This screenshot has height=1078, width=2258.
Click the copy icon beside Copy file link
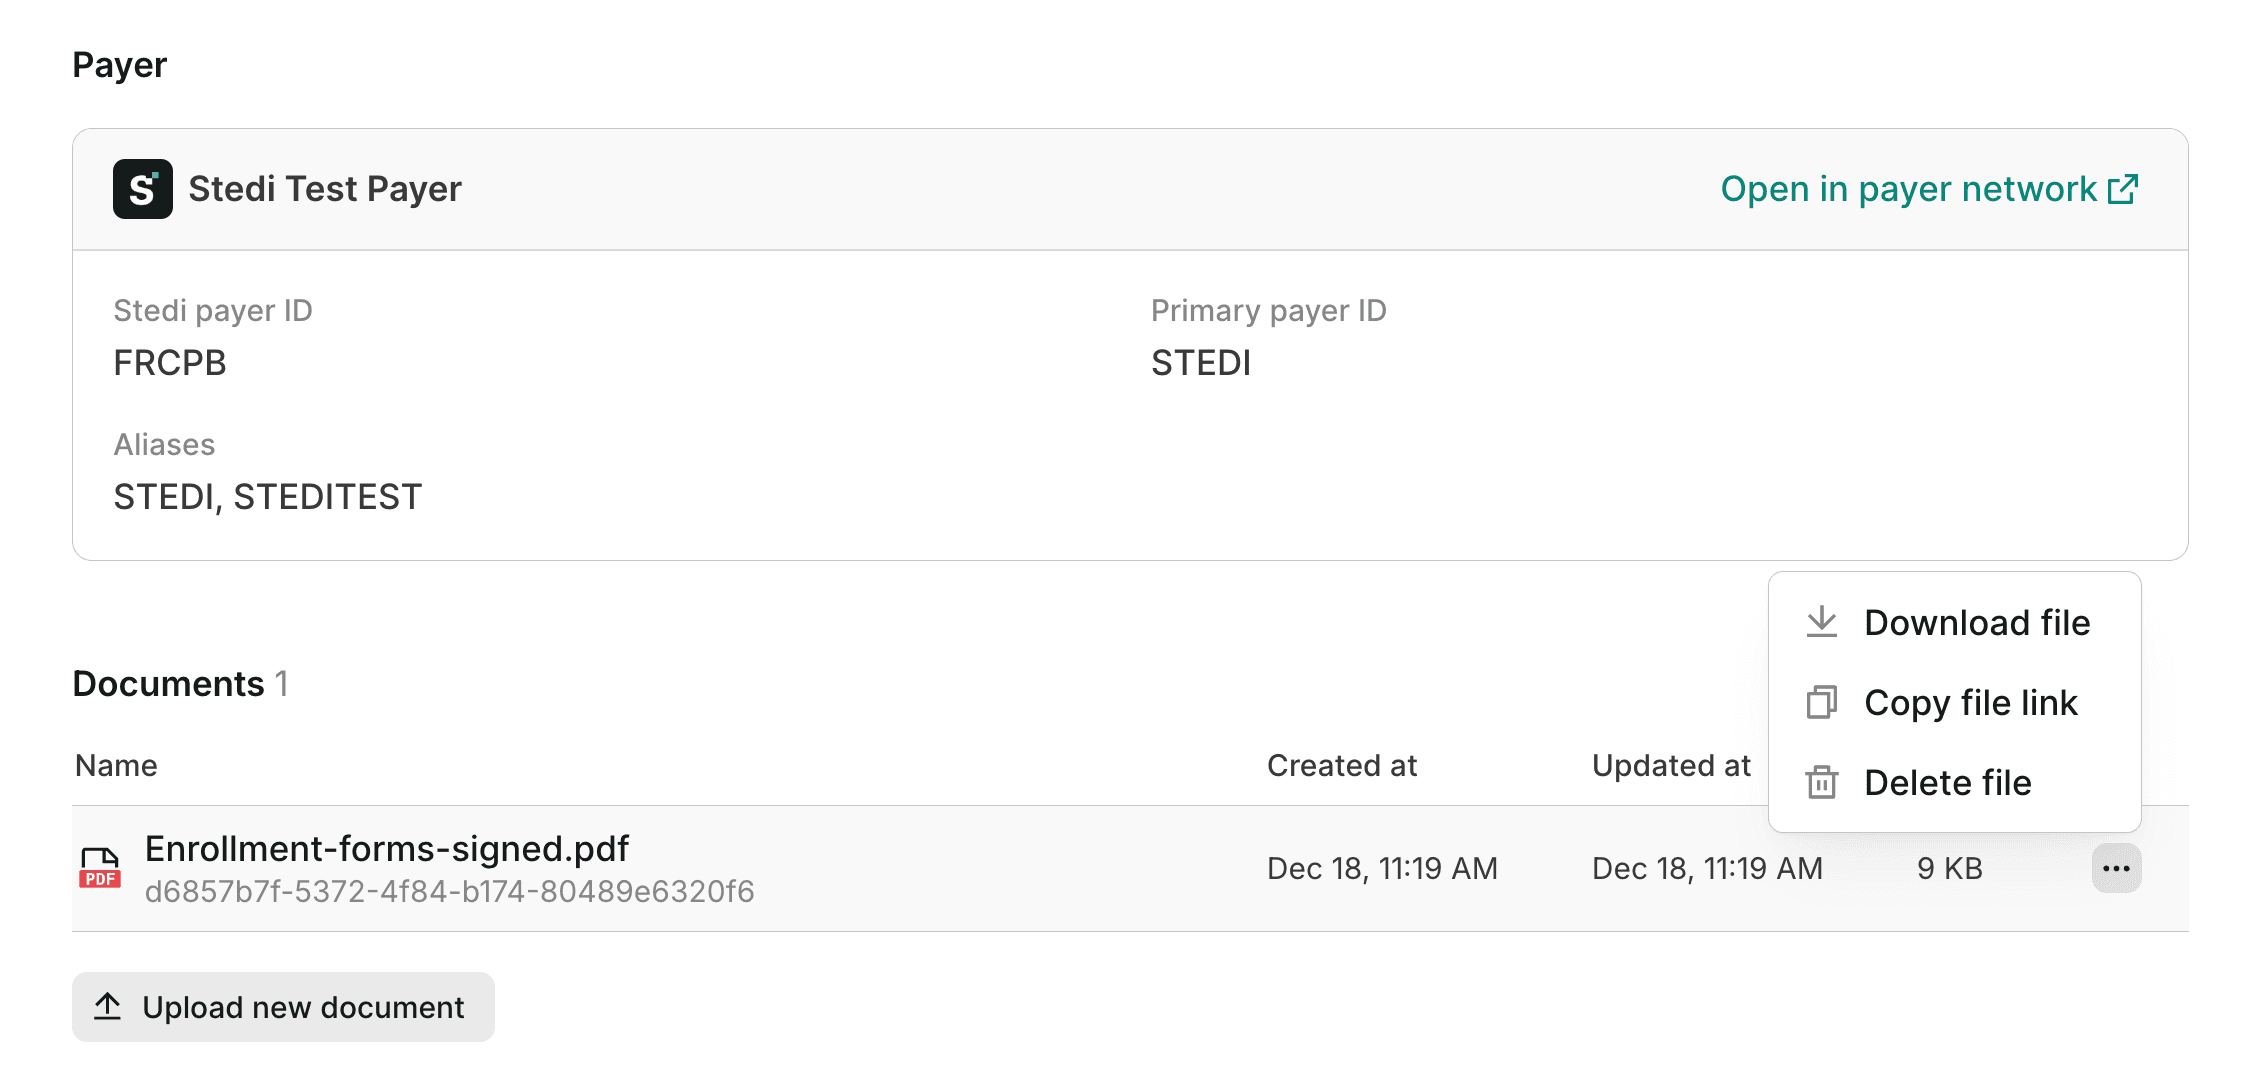(x=1822, y=702)
